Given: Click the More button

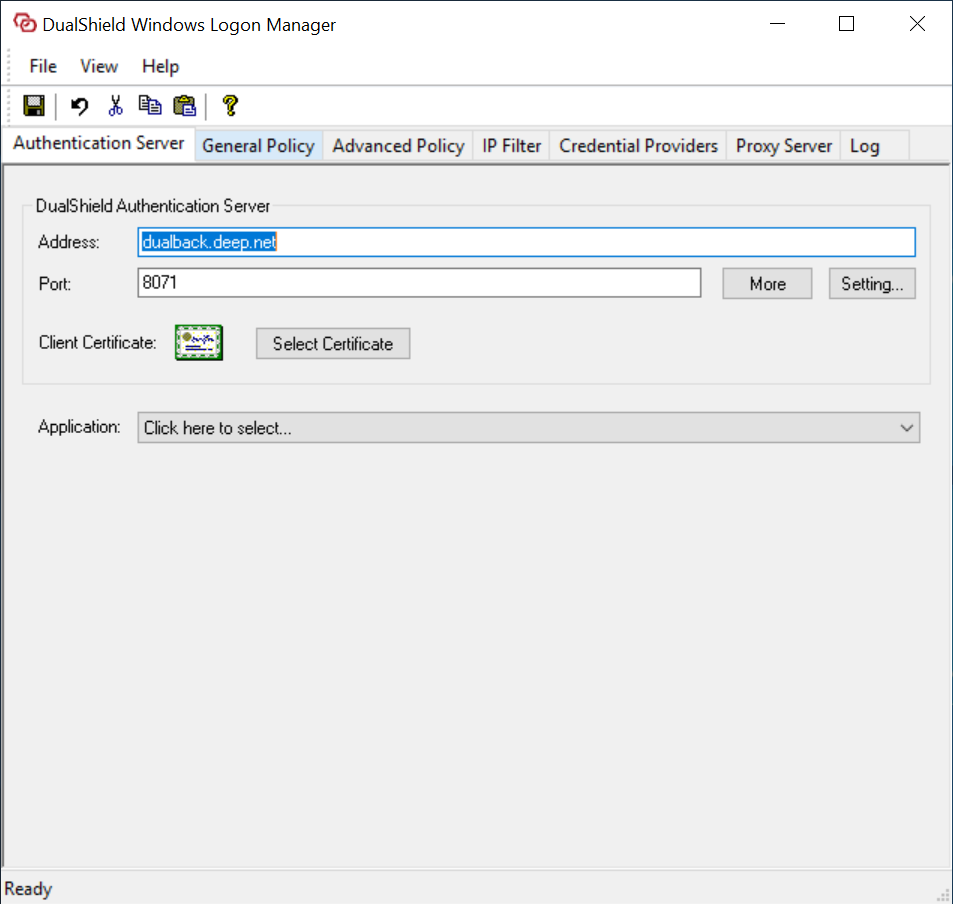Looking at the screenshot, I should click(767, 284).
